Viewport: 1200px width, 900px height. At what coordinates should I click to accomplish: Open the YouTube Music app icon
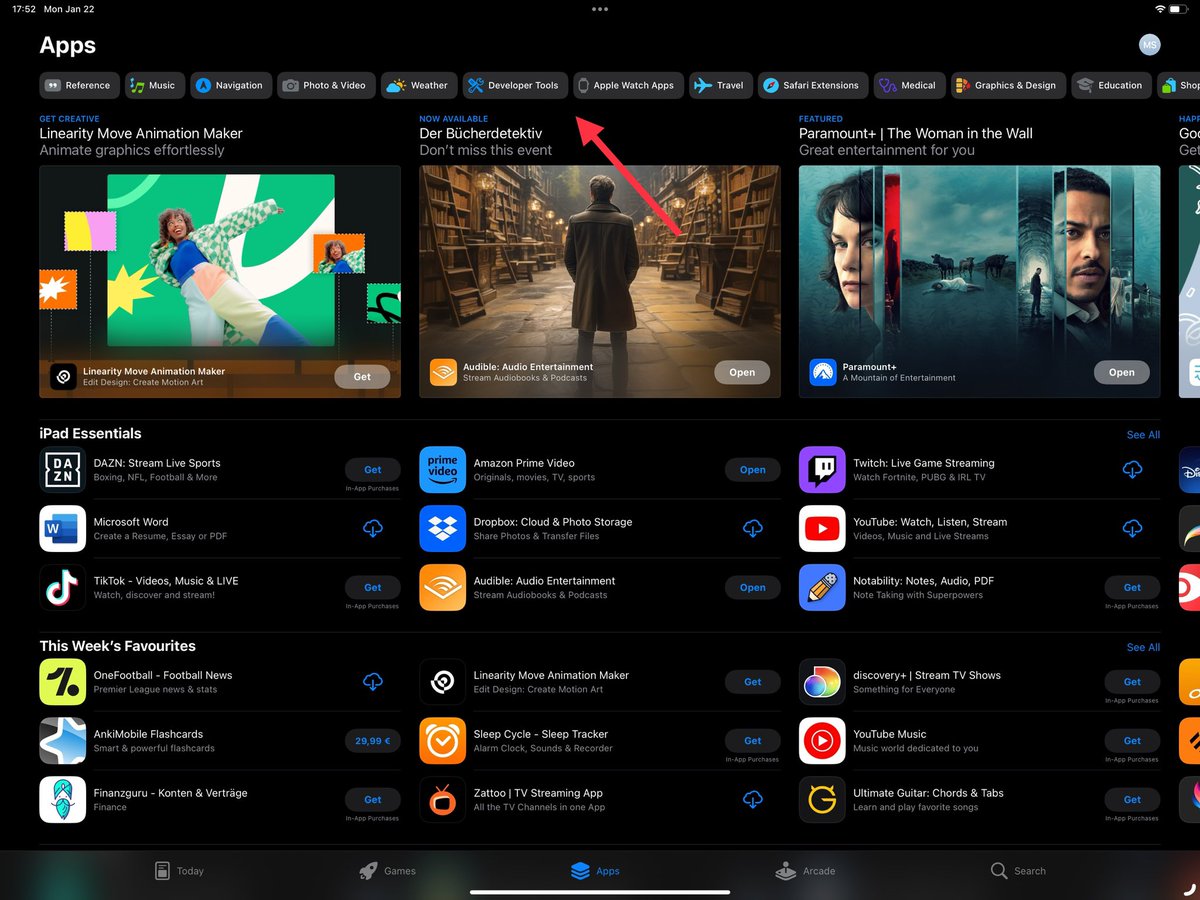coord(822,741)
